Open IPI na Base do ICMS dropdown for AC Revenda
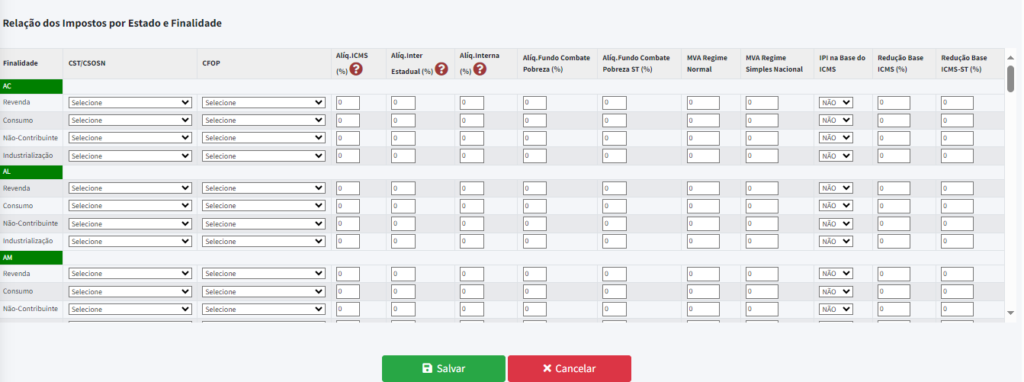The height and width of the screenshot is (382, 1024). point(836,103)
